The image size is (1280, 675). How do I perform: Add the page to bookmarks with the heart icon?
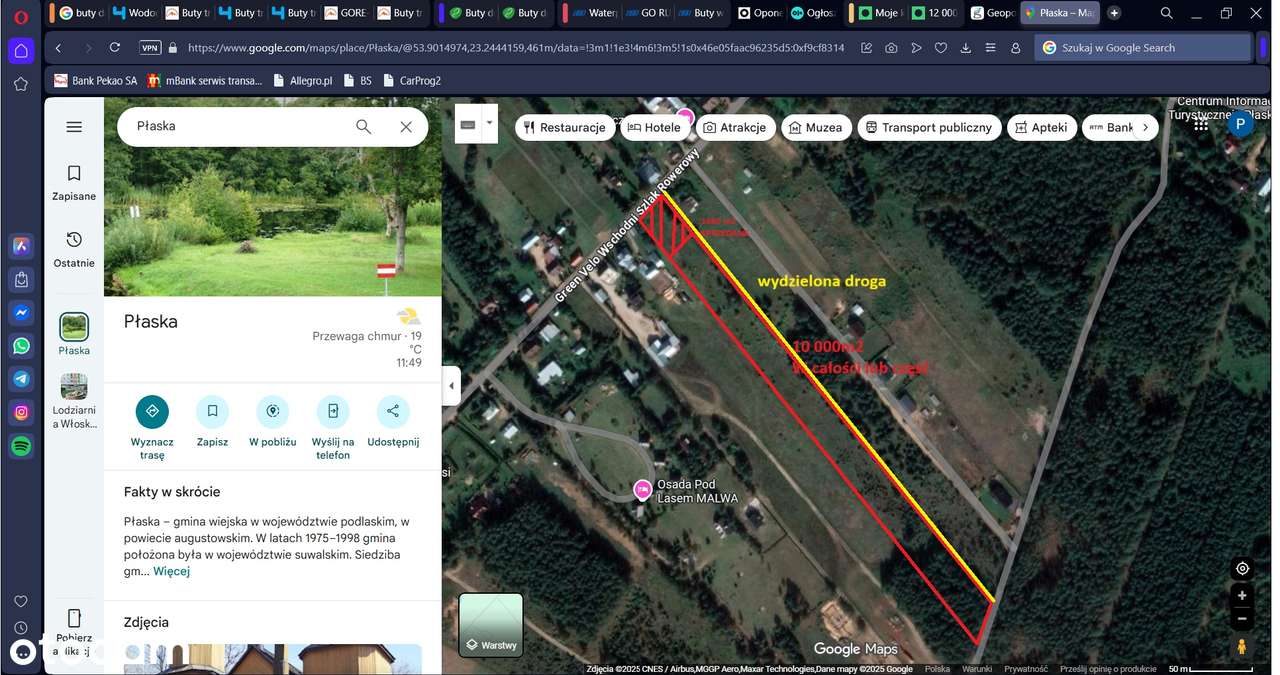[940, 48]
